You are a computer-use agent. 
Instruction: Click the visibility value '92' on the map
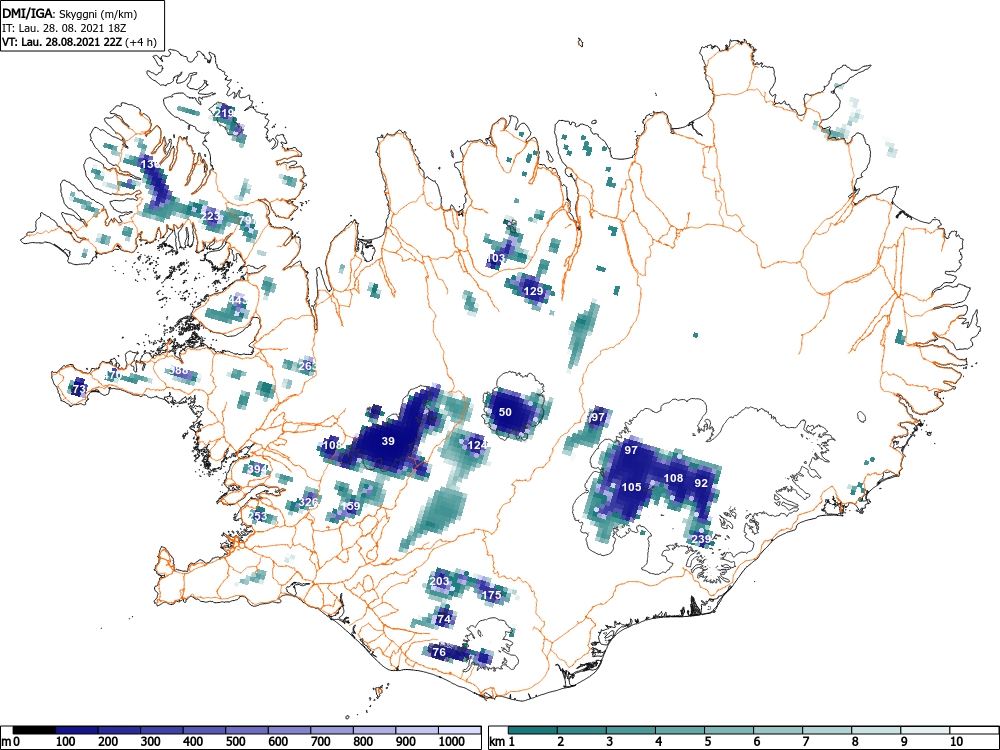click(x=701, y=483)
